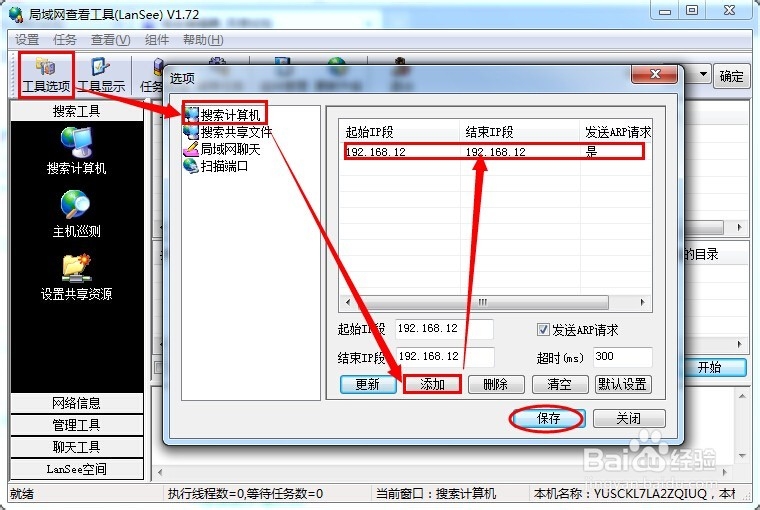Screen dimensions: 760x510
Task: Click IP list scrollbar left arrow
Action: coord(348,303)
